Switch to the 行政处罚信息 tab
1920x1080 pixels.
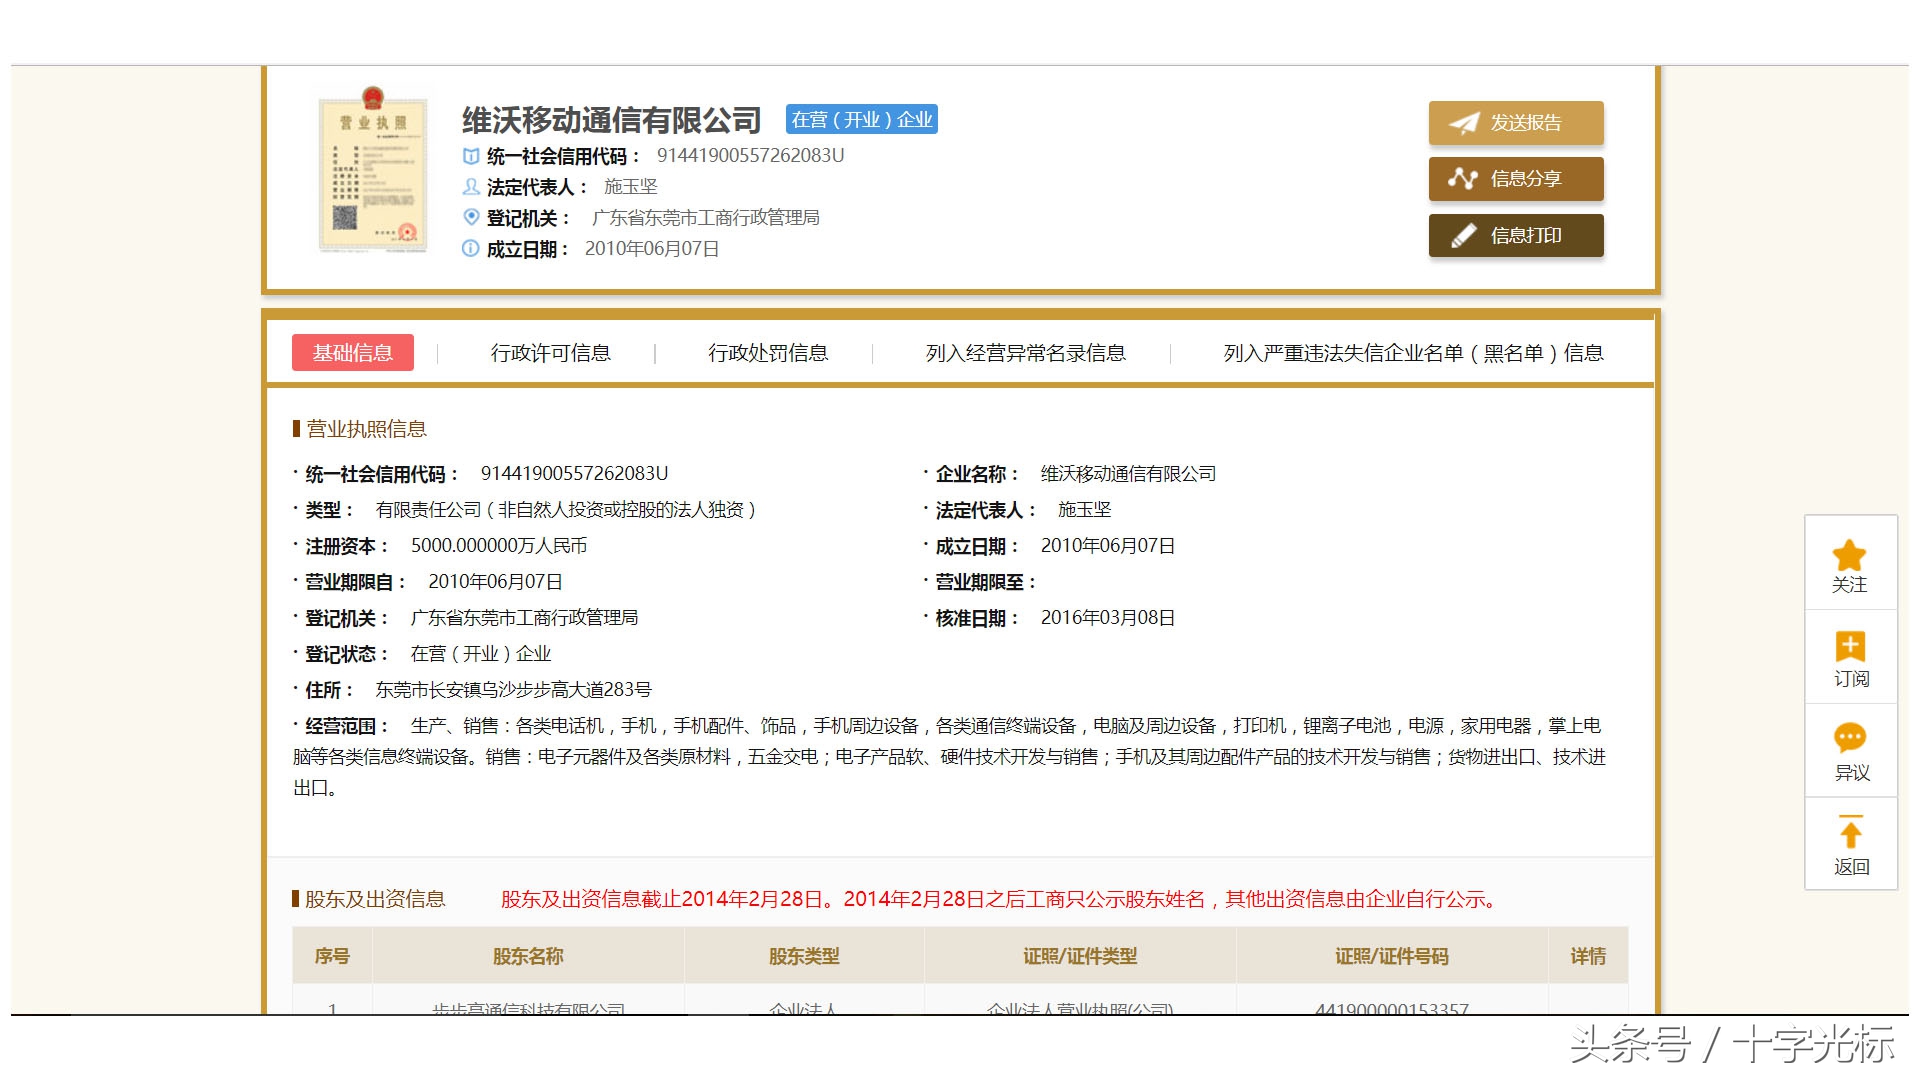[768, 352]
